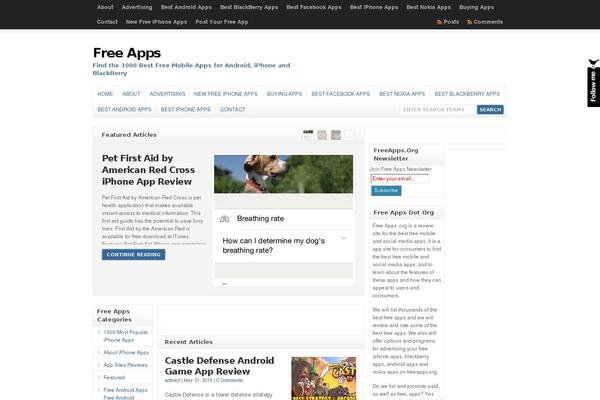The width and height of the screenshot is (600, 400).
Task: Go to HOME in the navigation menu
Action: click(105, 94)
